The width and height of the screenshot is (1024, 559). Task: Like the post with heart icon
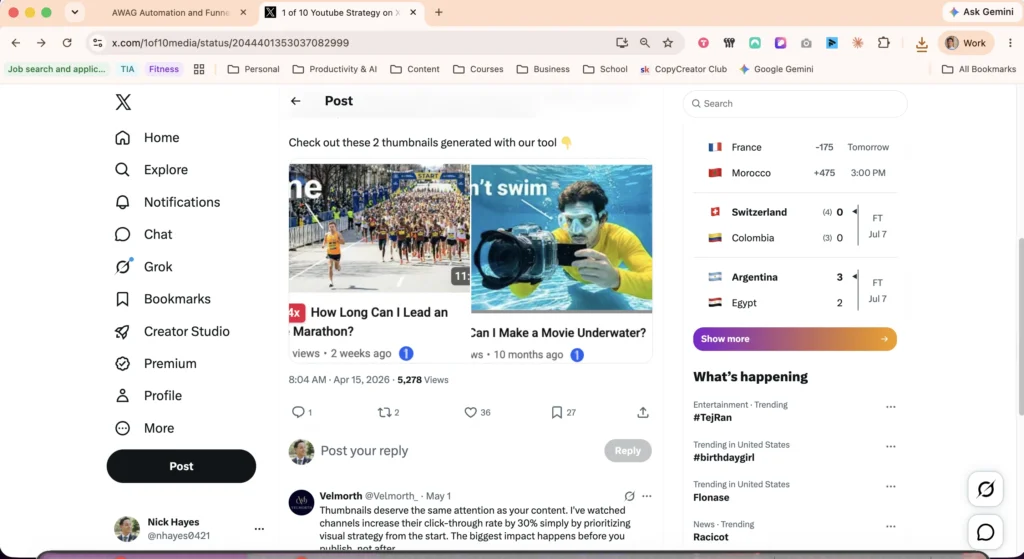pyautogui.click(x=470, y=412)
